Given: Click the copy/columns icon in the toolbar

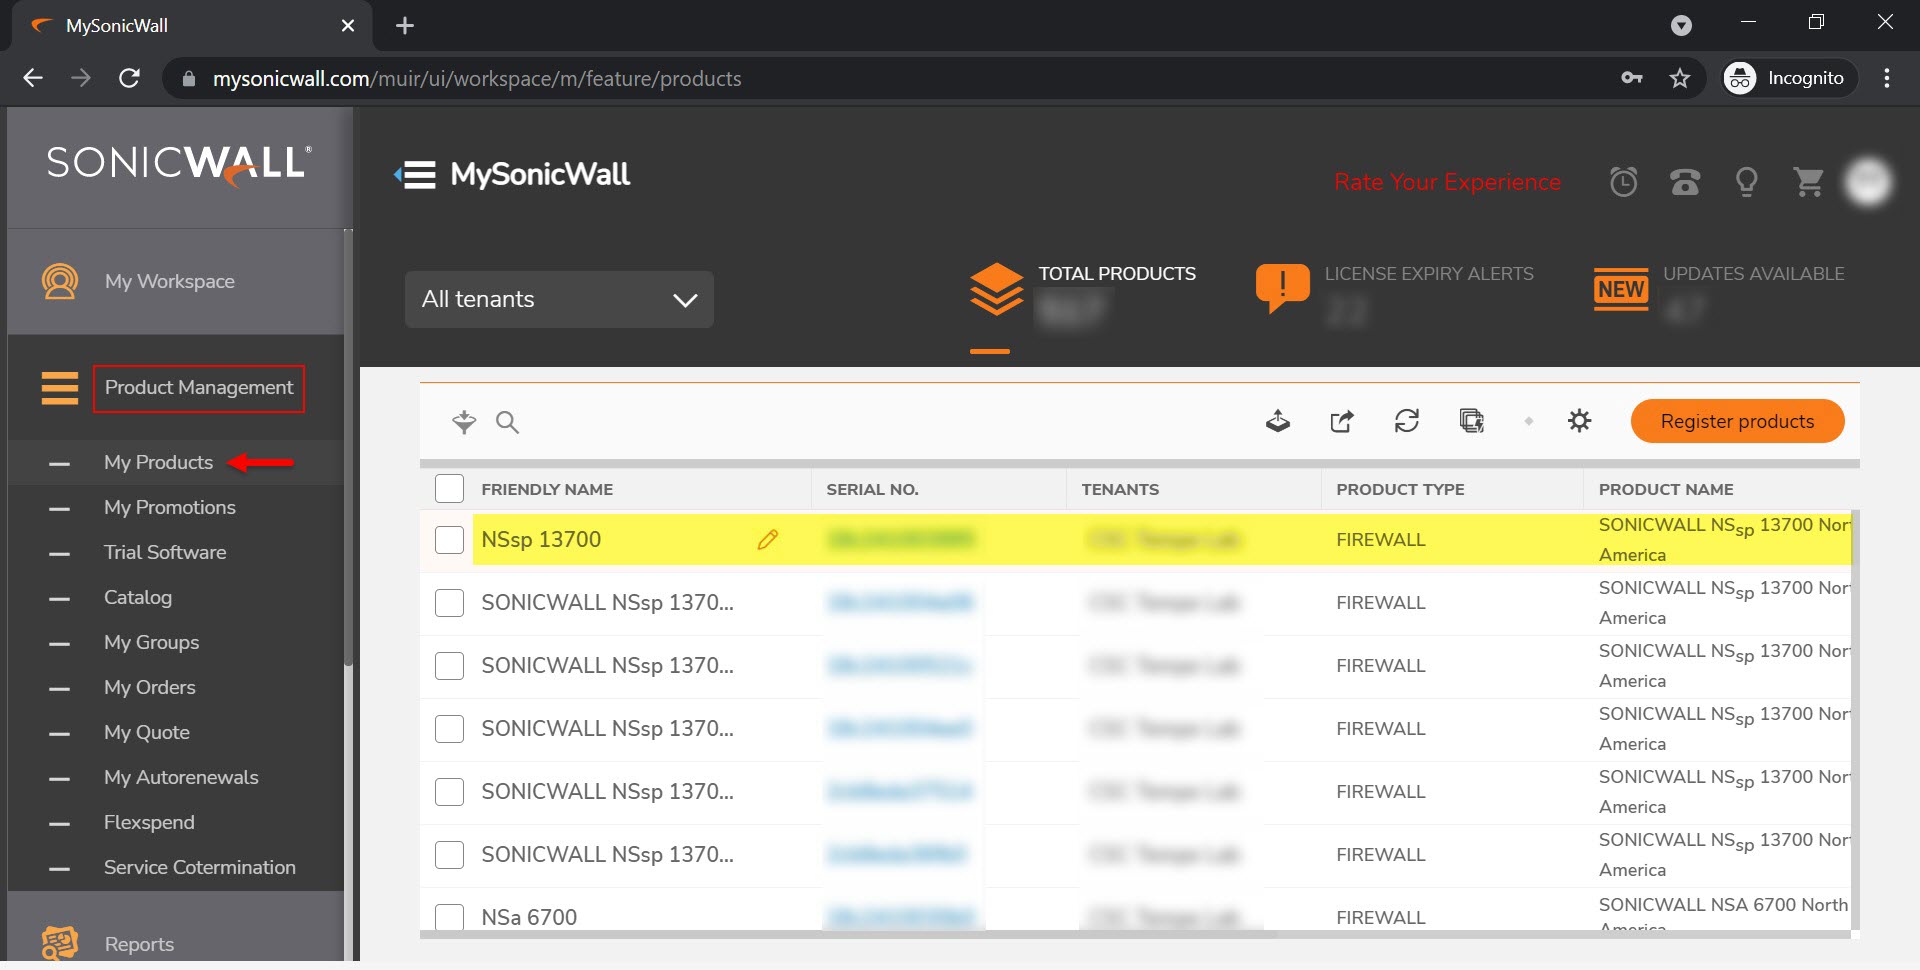Looking at the screenshot, I should tap(1471, 421).
